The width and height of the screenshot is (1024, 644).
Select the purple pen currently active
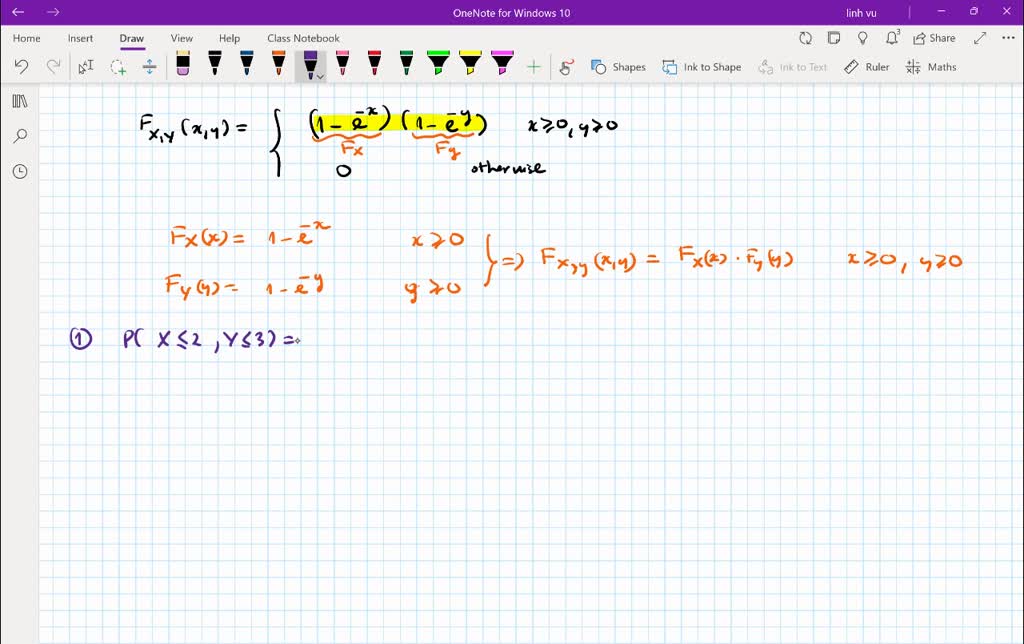(x=311, y=64)
